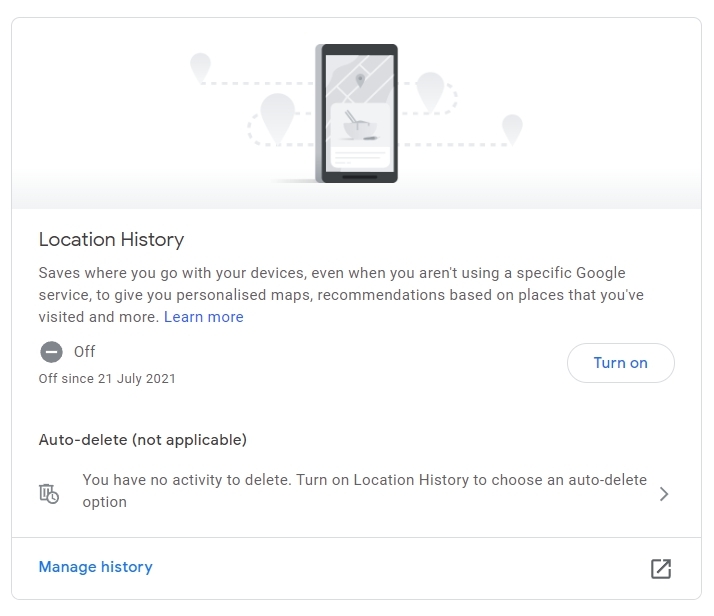Click the 'Saves where you go' description paragraph
The width and height of the screenshot is (714, 616).
pos(341,295)
